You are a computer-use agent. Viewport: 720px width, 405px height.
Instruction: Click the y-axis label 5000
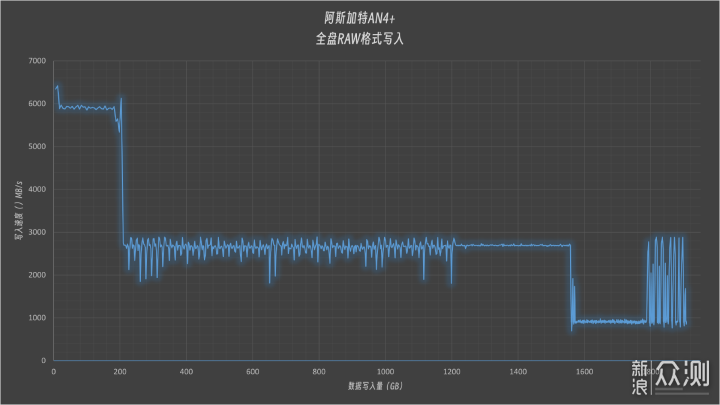pyautogui.click(x=37, y=146)
